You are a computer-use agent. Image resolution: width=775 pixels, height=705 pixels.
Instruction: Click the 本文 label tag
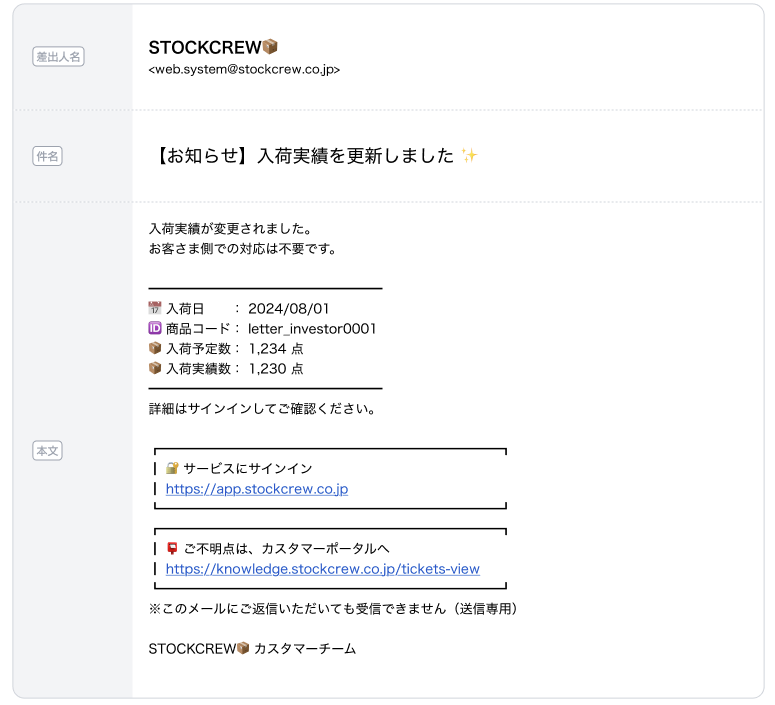pos(47,451)
